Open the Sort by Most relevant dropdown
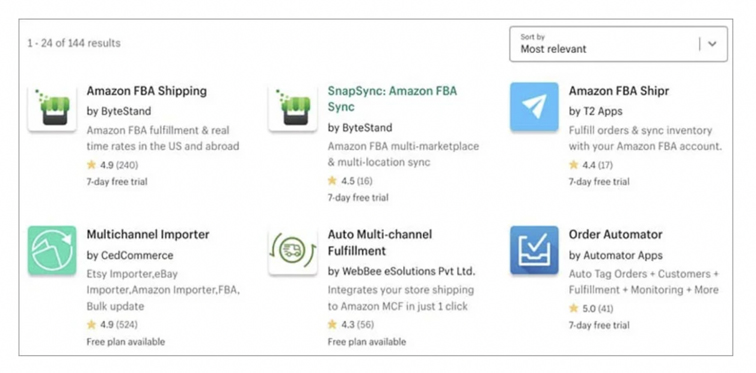The image size is (756, 373). [x=618, y=44]
